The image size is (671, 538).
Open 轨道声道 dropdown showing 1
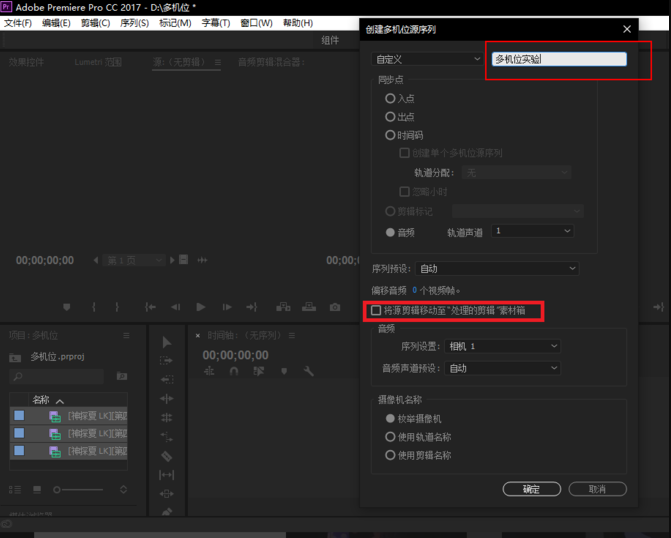coord(532,231)
